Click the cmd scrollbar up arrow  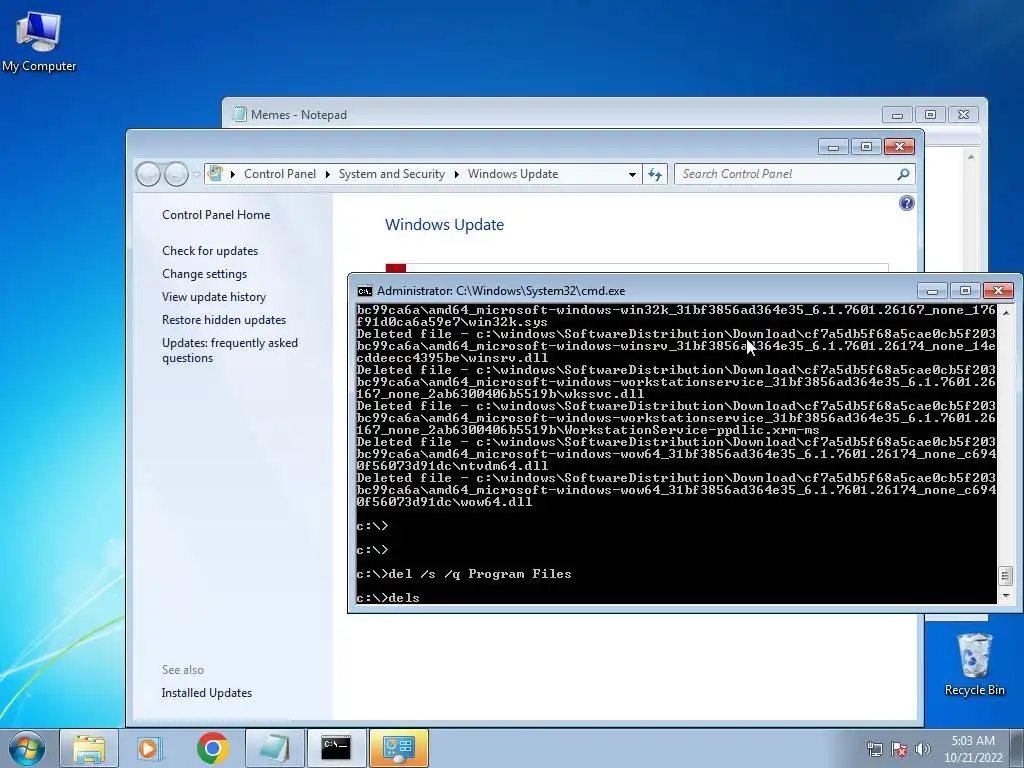[1006, 313]
